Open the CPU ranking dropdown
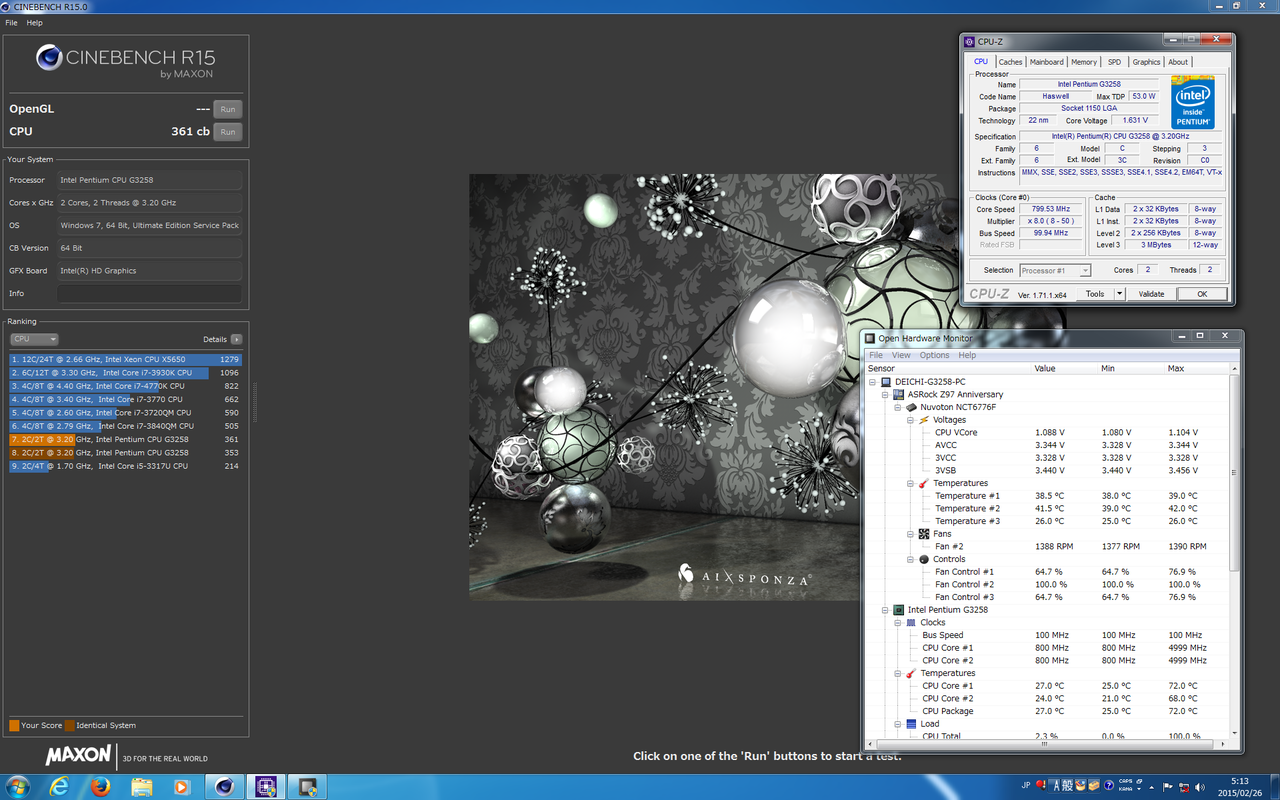Screen dimensions: 1280x800 (34, 339)
